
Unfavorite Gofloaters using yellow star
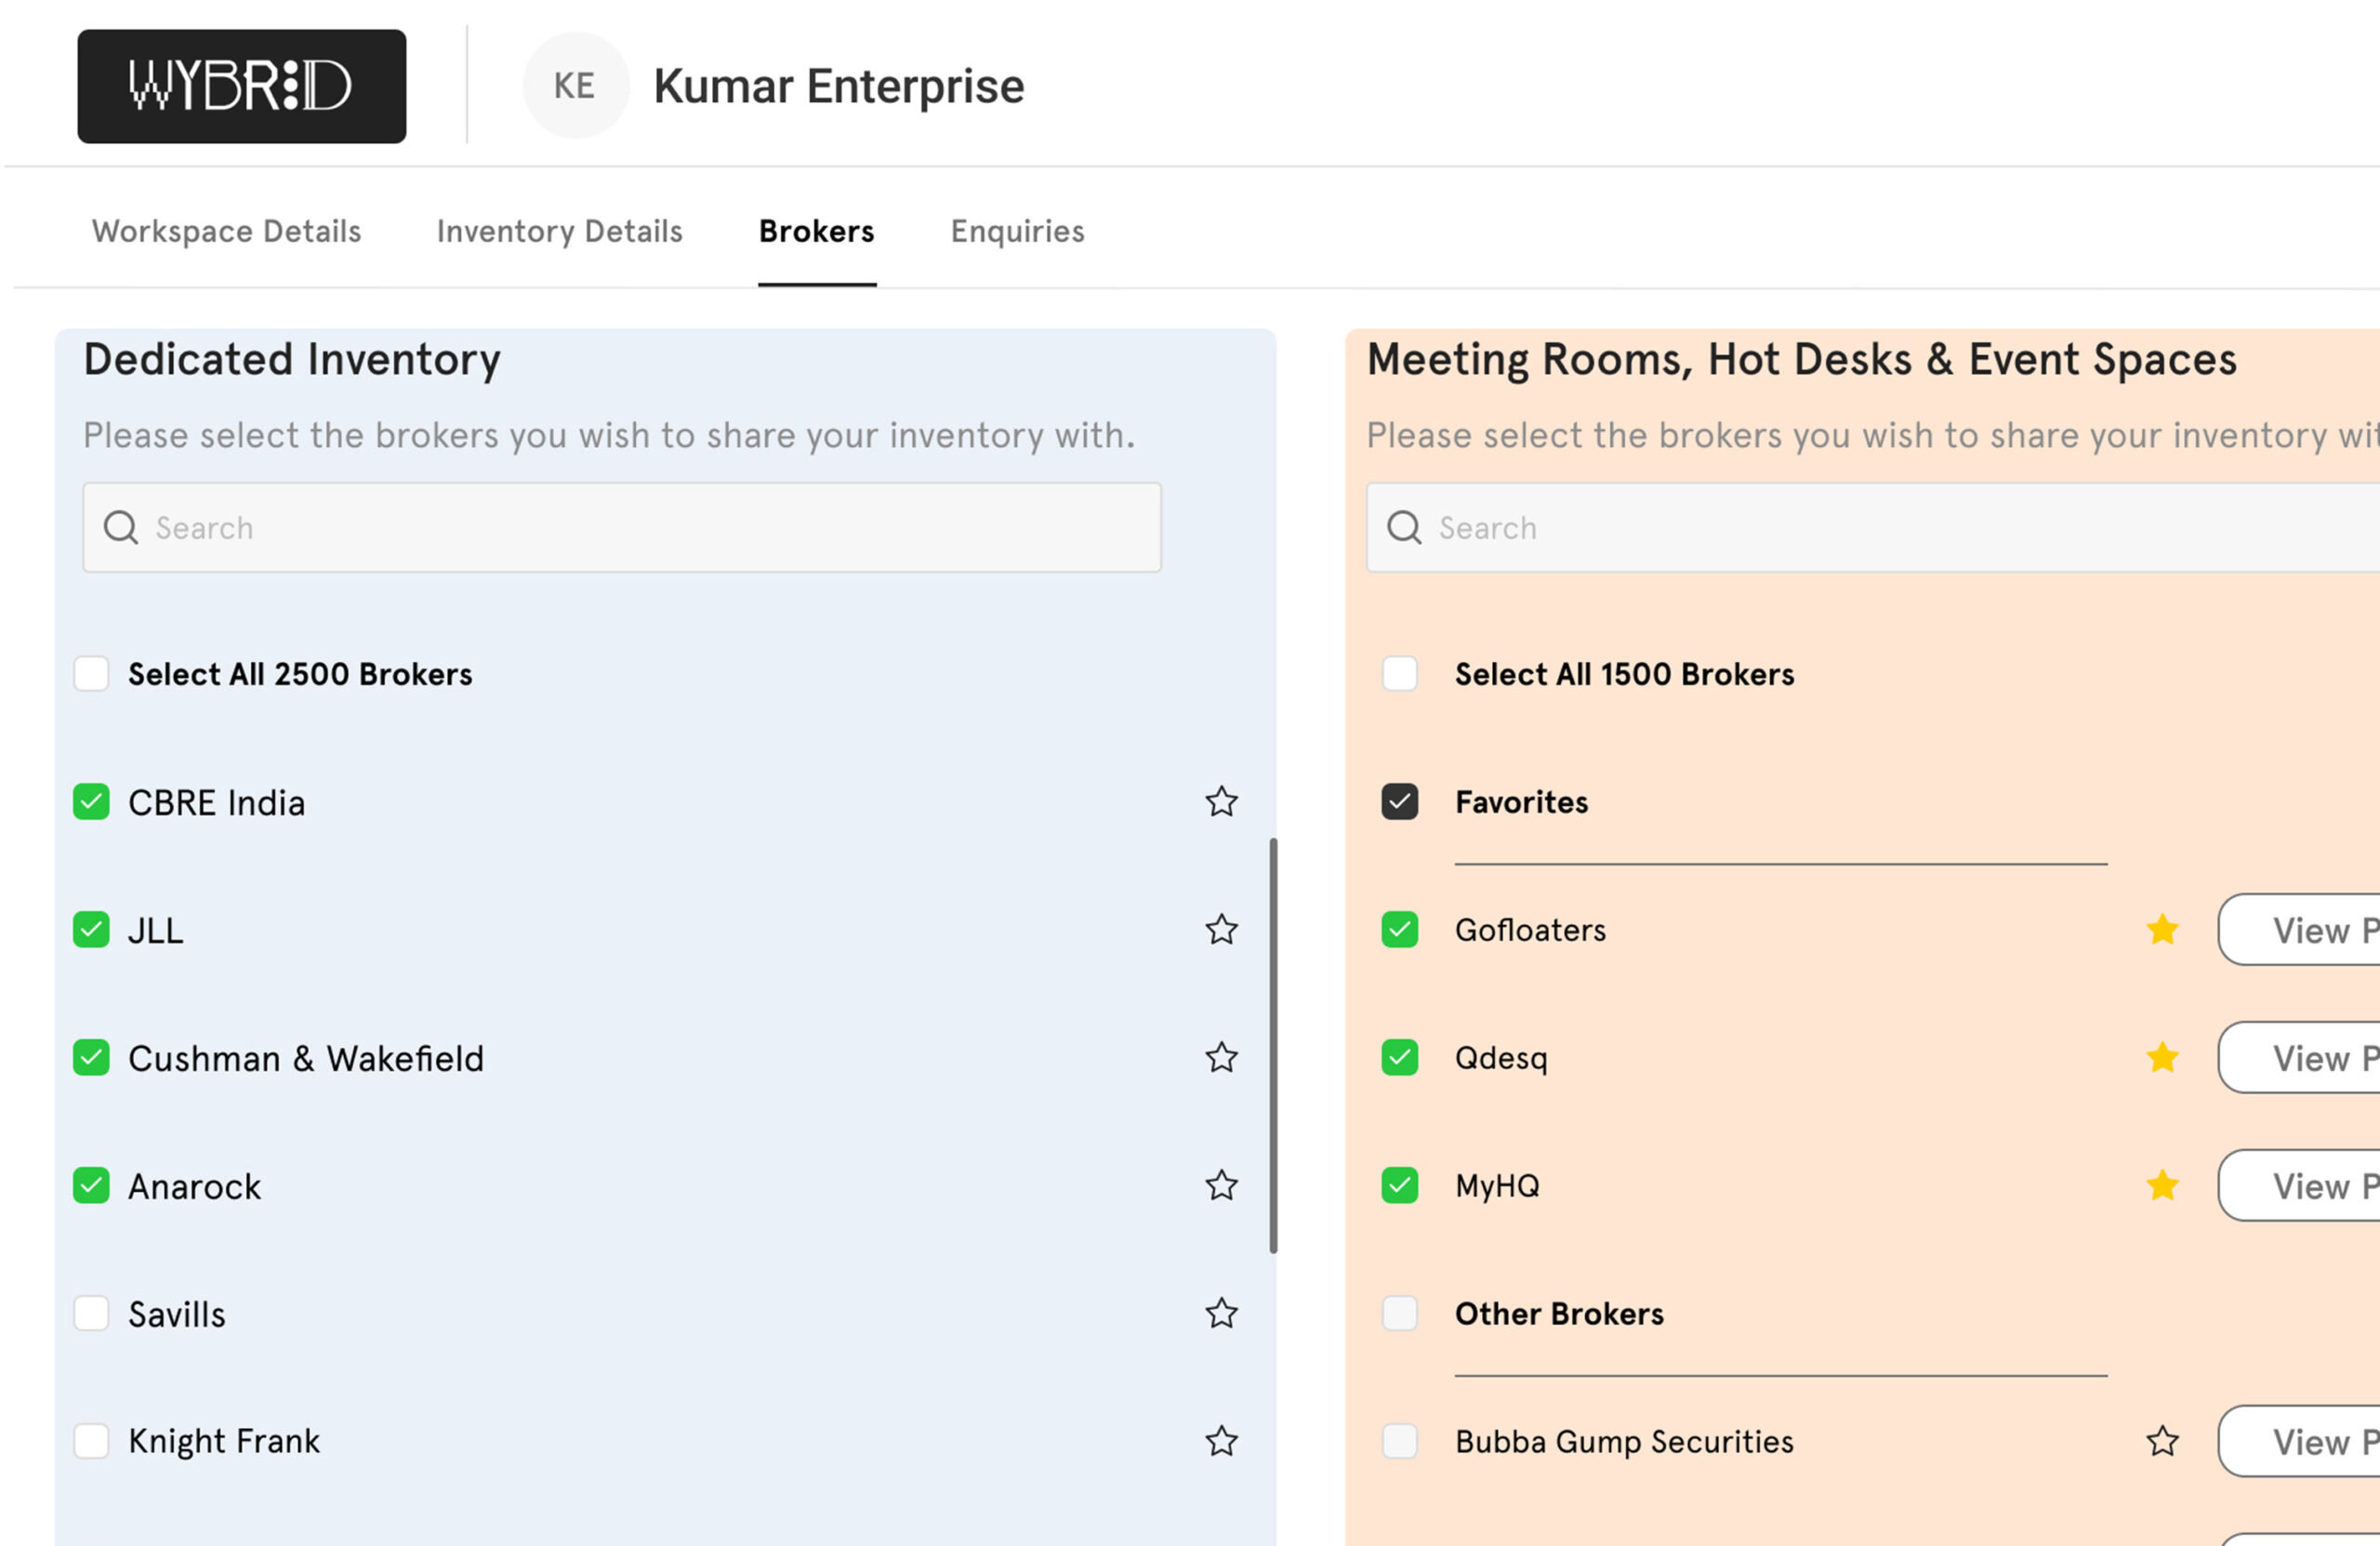point(2162,930)
